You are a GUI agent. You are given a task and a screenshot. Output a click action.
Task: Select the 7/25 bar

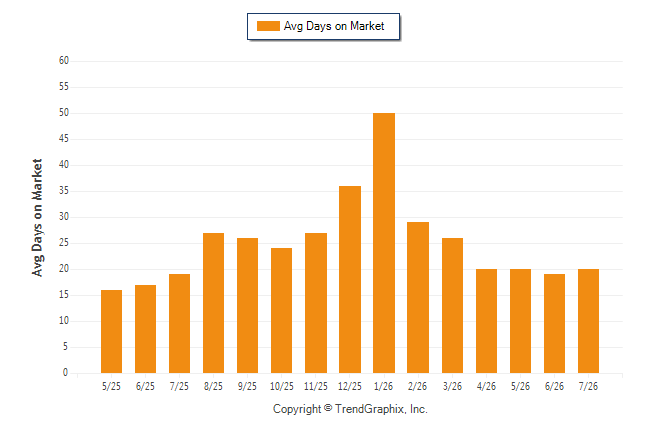pyautogui.click(x=180, y=324)
